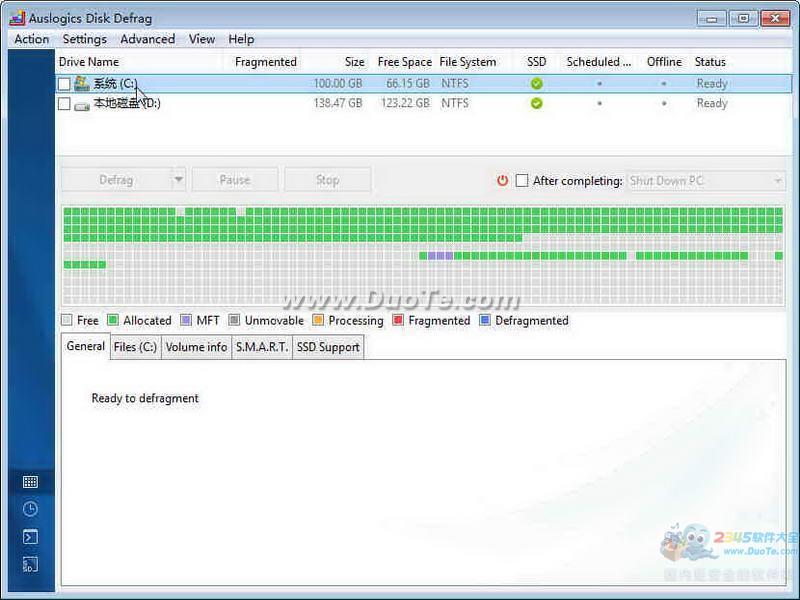
Task: Open the Settings menu
Action: [x=85, y=39]
